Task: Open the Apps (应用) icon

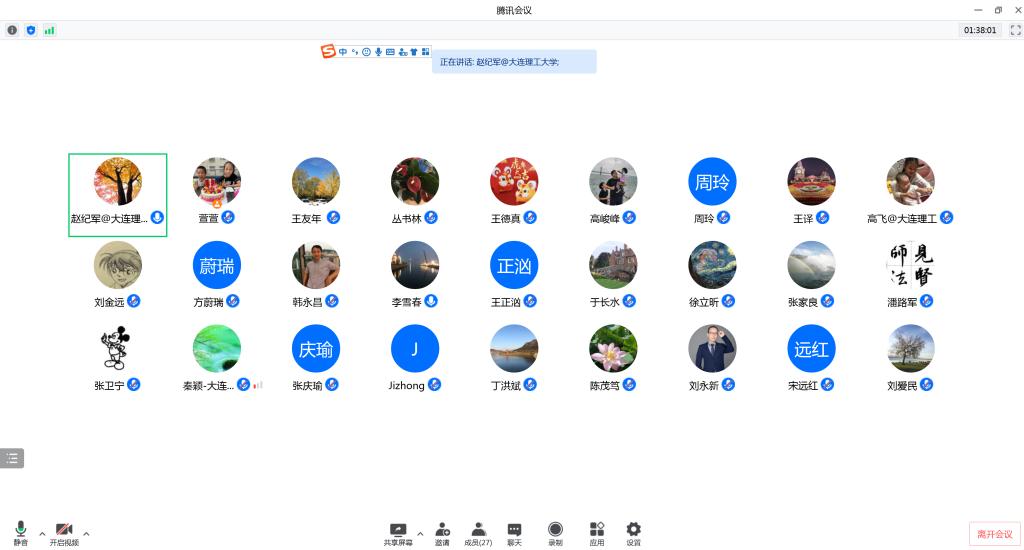Action: [597, 532]
